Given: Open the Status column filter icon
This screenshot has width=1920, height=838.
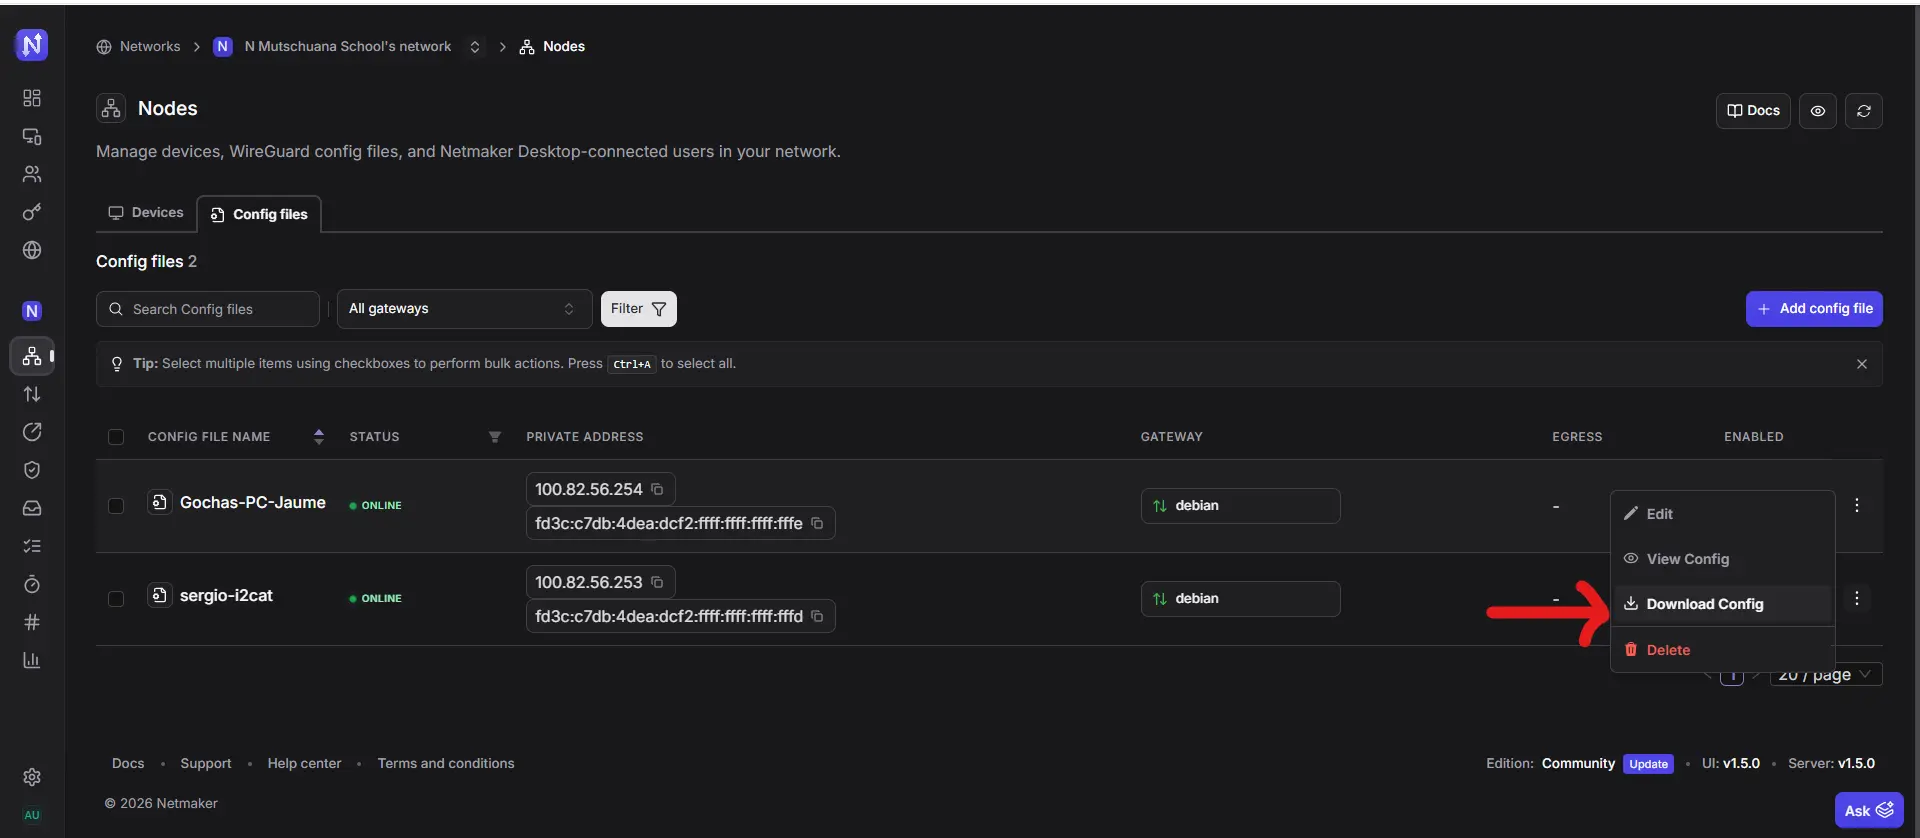Looking at the screenshot, I should point(494,437).
